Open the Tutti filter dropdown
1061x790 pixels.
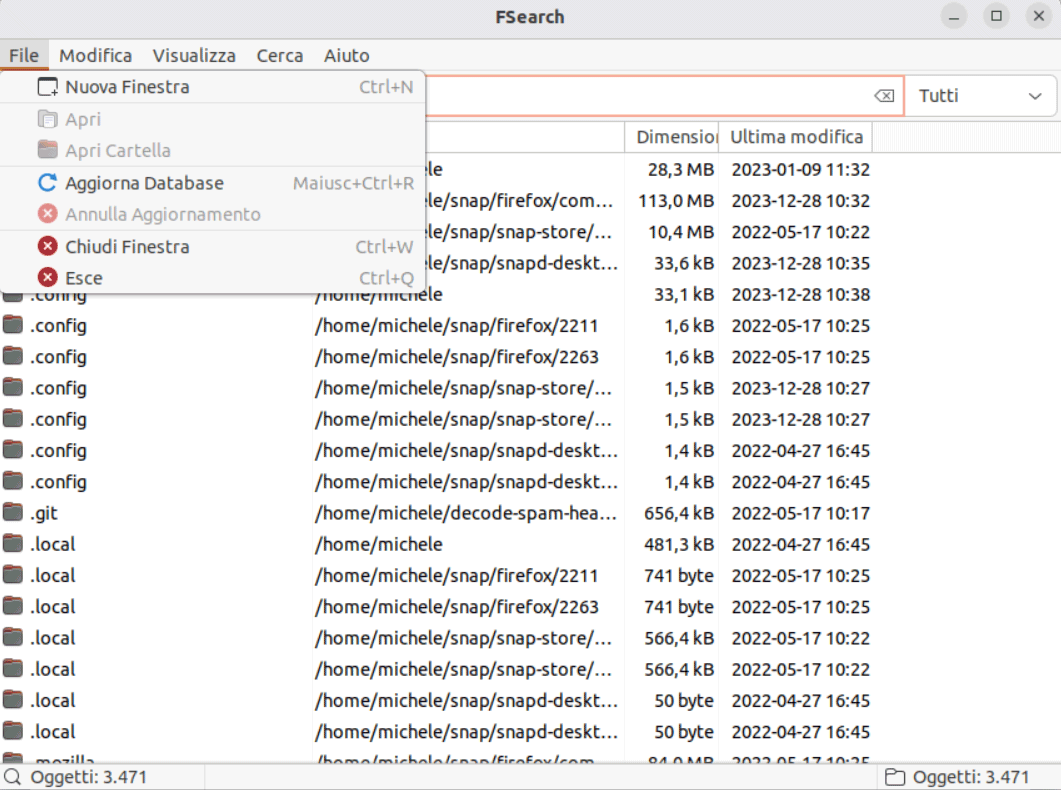[x=979, y=96]
